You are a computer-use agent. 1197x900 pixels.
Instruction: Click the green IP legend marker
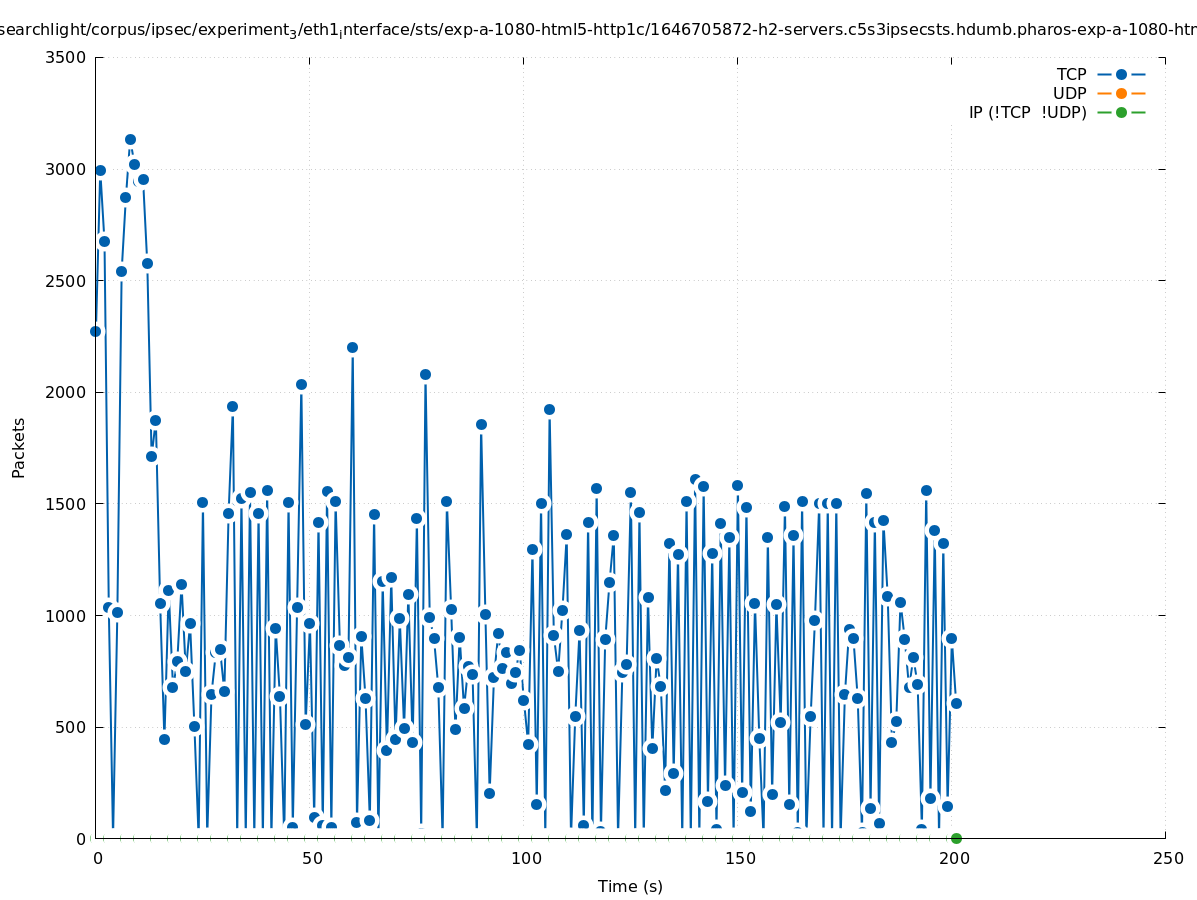pos(1121,112)
